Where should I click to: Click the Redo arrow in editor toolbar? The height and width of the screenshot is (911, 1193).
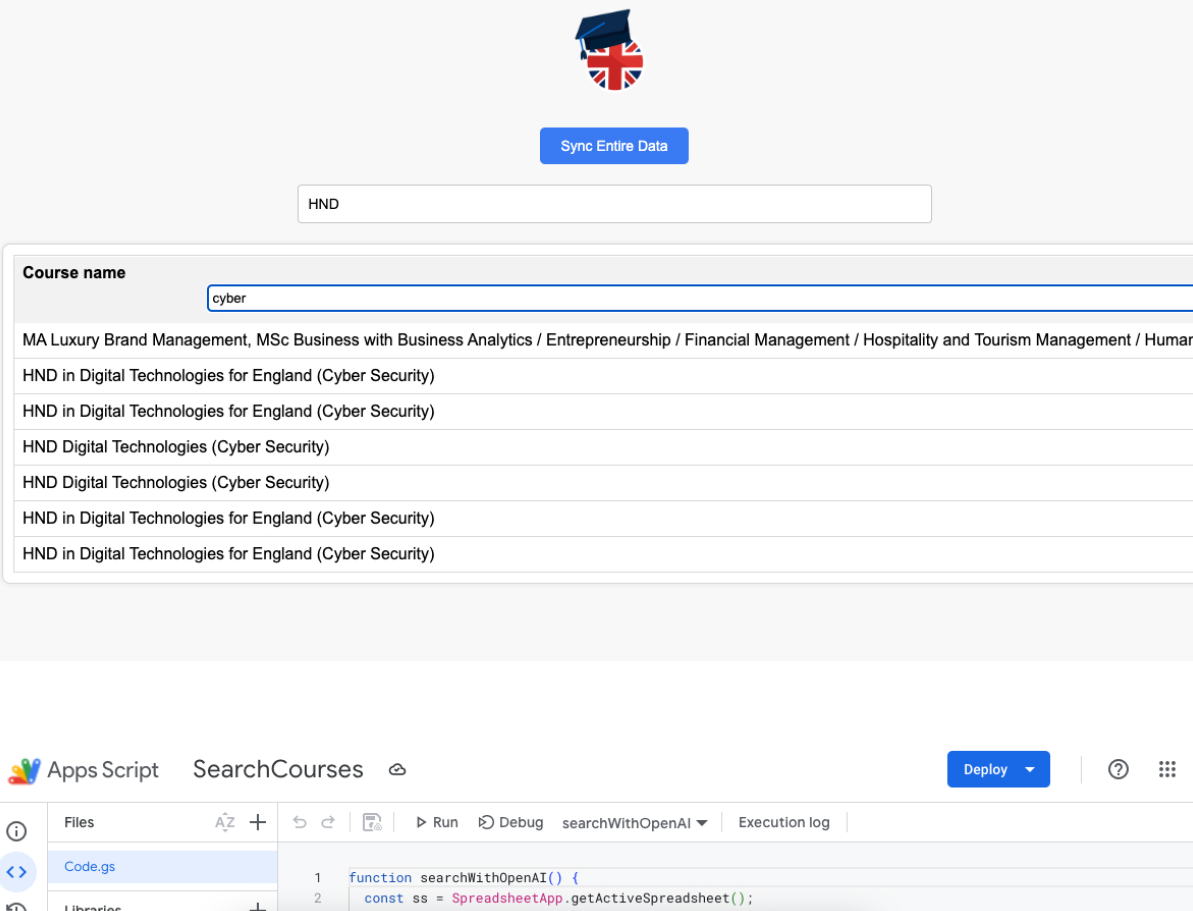click(328, 822)
